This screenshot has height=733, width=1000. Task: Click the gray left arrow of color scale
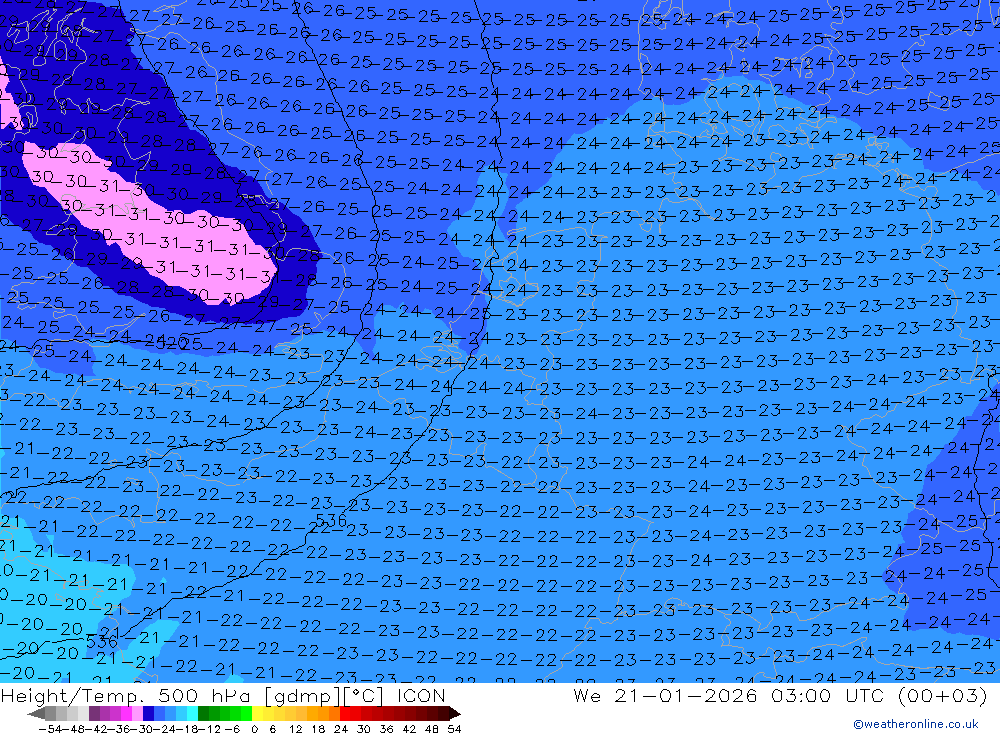(36, 714)
